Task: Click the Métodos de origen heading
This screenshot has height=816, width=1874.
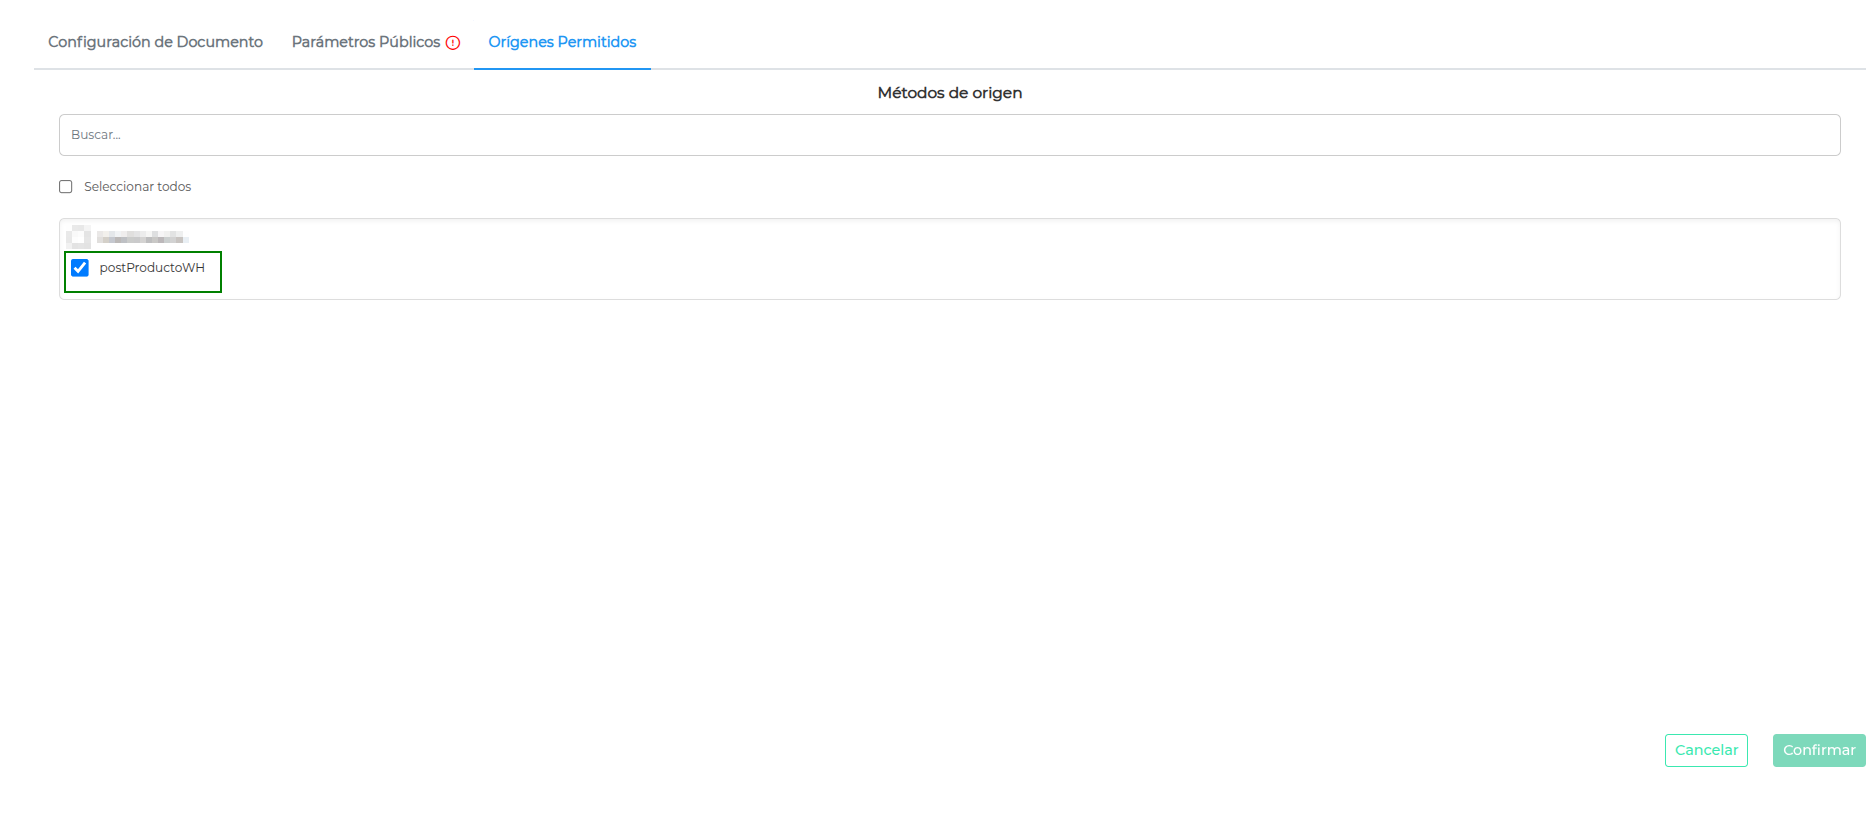Action: pyautogui.click(x=949, y=93)
